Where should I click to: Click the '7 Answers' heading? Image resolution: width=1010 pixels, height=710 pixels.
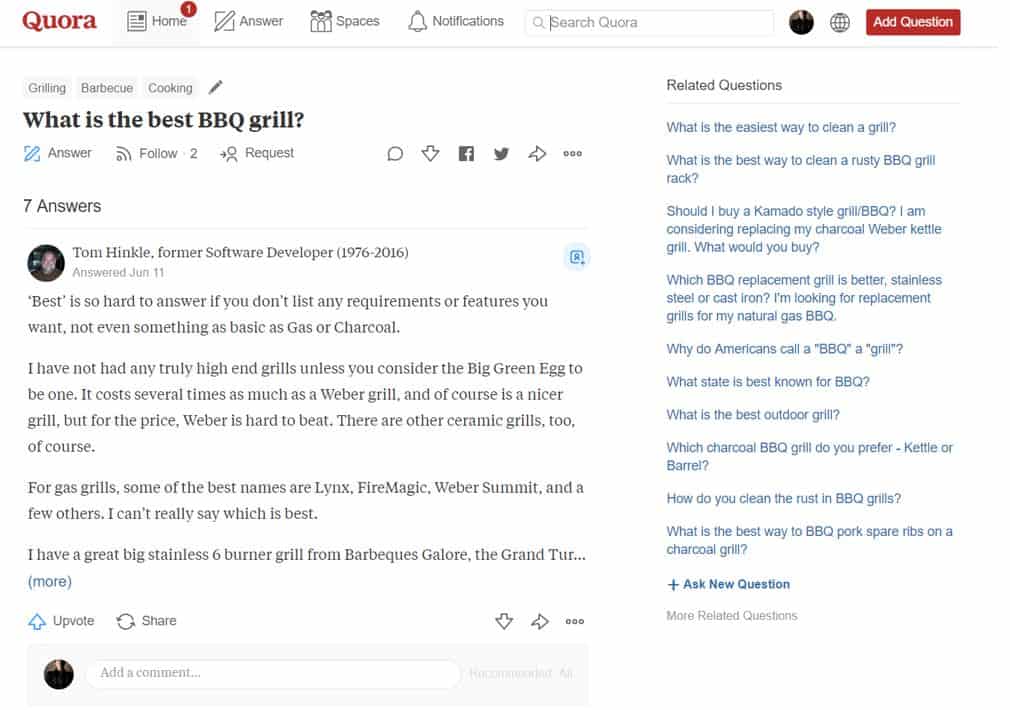[x=62, y=206]
